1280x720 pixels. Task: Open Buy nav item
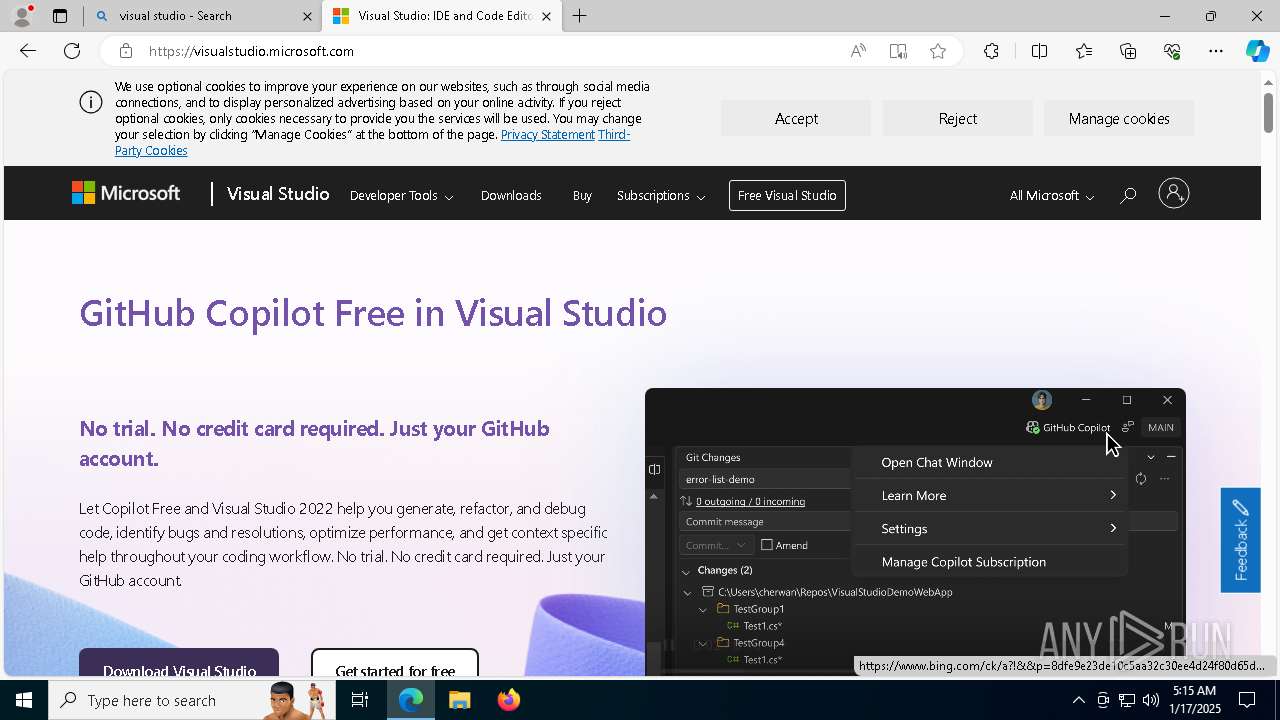pyautogui.click(x=582, y=196)
